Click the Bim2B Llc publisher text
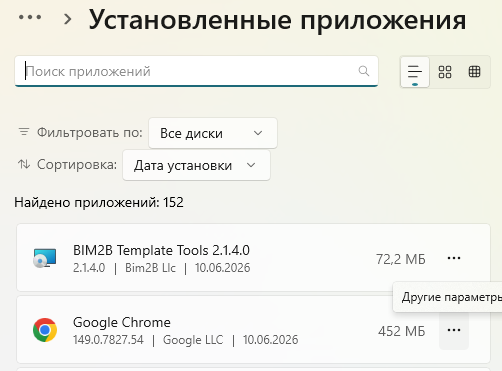 click(150, 268)
